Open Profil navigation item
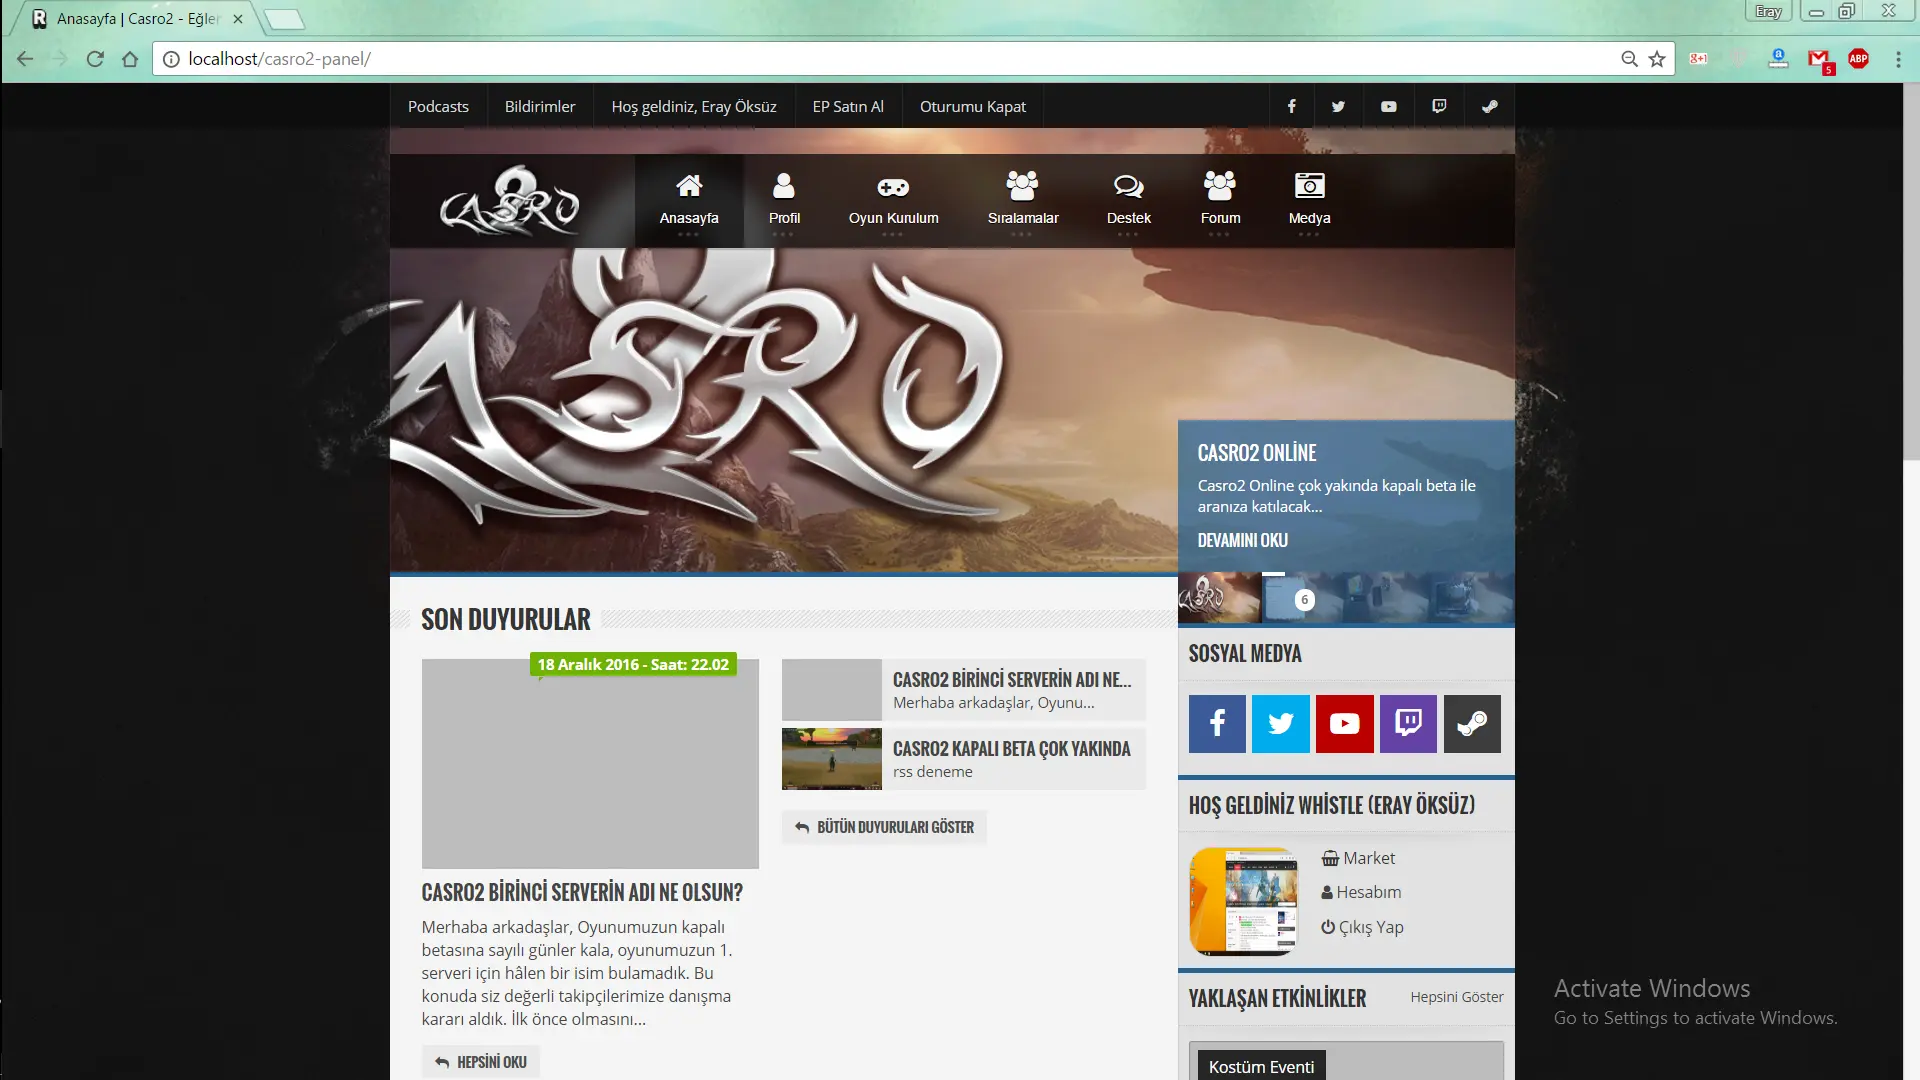Image resolution: width=1920 pixels, height=1080 pixels. pyautogui.click(x=784, y=201)
